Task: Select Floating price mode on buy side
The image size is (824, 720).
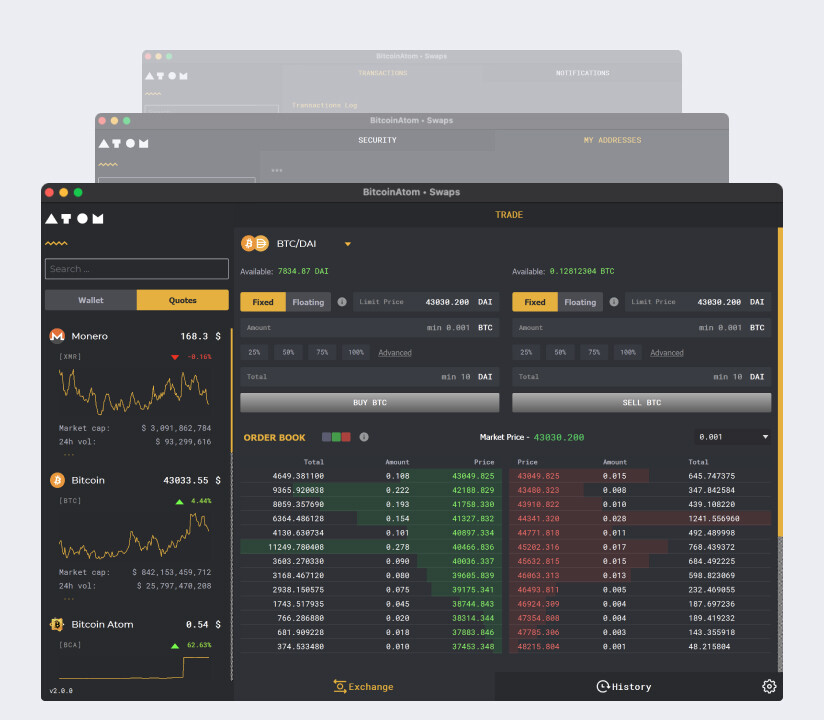Action: (x=308, y=302)
